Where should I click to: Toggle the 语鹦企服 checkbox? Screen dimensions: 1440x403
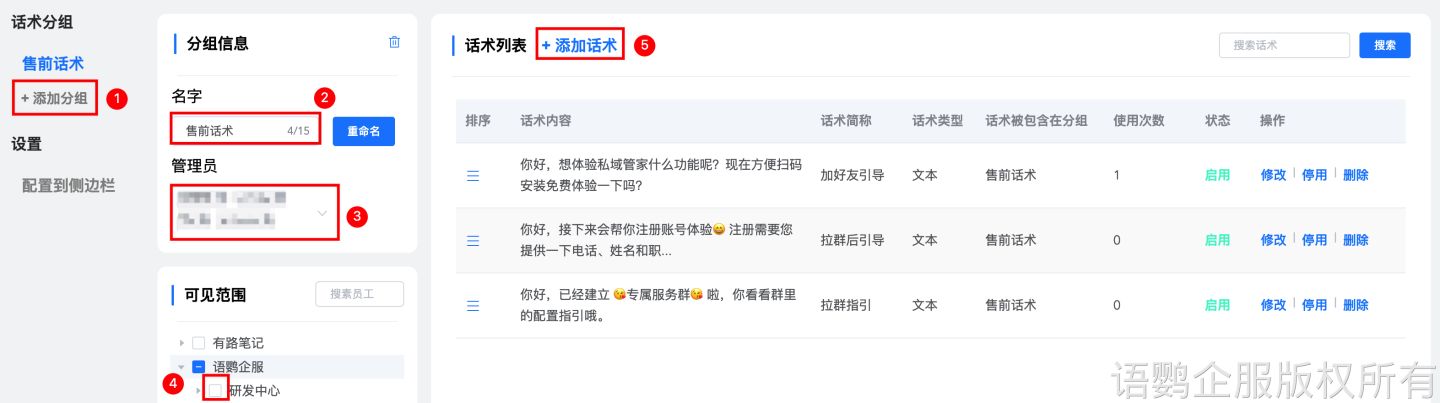[x=198, y=367]
